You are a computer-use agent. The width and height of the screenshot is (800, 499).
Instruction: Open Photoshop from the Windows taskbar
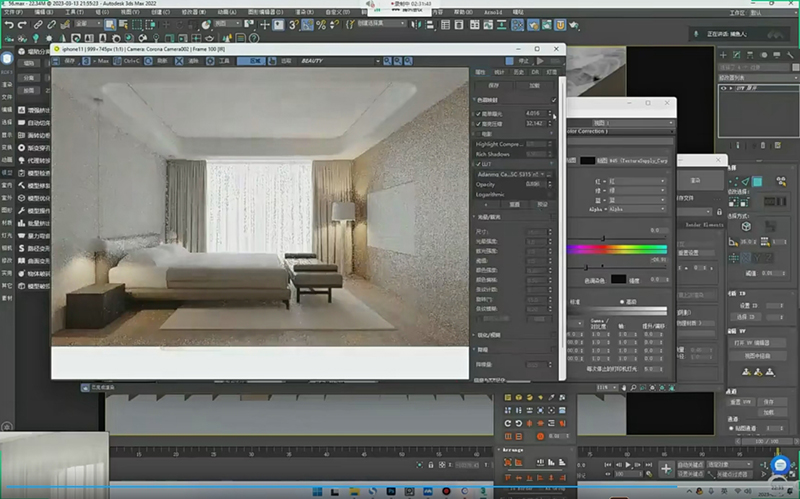pos(391,491)
